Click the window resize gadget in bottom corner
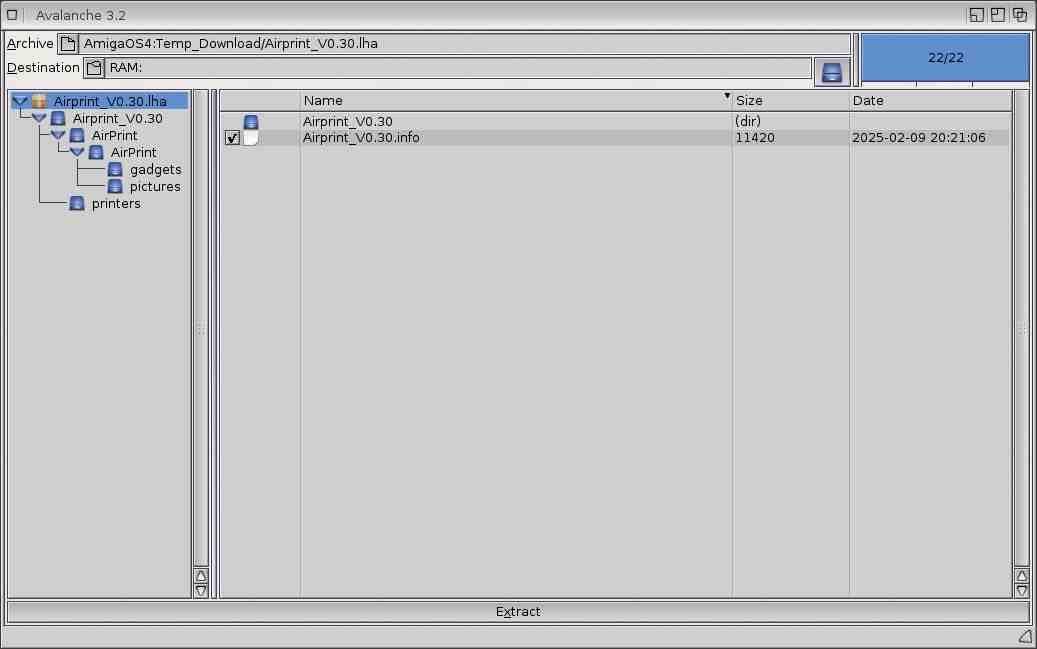The image size is (1037, 649). [x=1025, y=637]
